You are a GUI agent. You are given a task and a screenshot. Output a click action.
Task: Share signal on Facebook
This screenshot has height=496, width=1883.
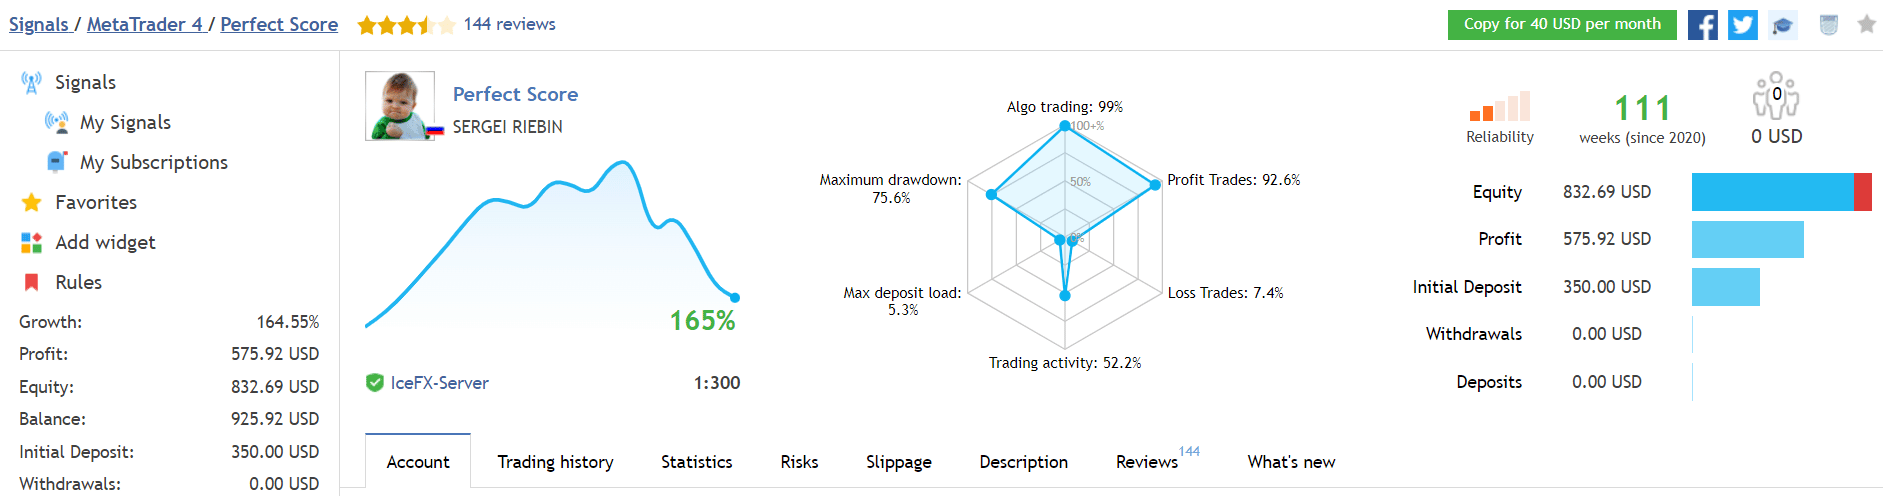pos(1702,25)
